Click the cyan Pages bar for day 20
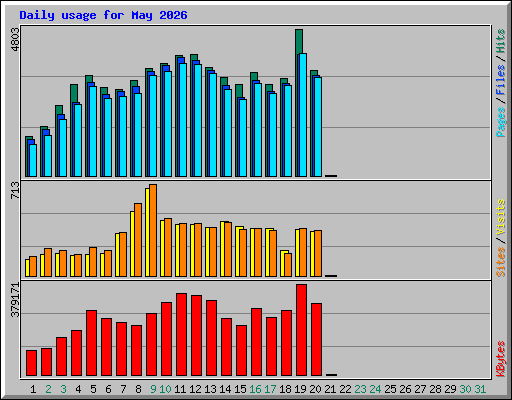Screen dimensions: 512x400 click(318, 127)
